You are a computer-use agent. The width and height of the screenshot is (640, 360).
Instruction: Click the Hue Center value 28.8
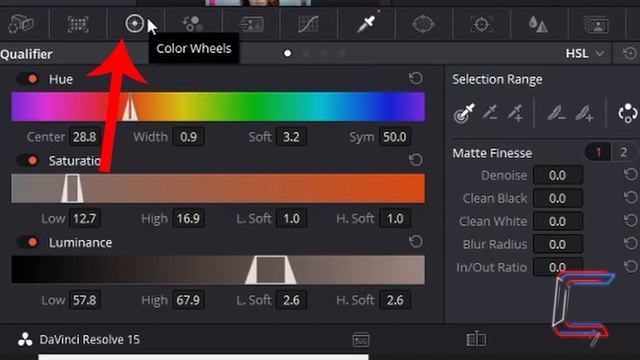(x=84, y=137)
